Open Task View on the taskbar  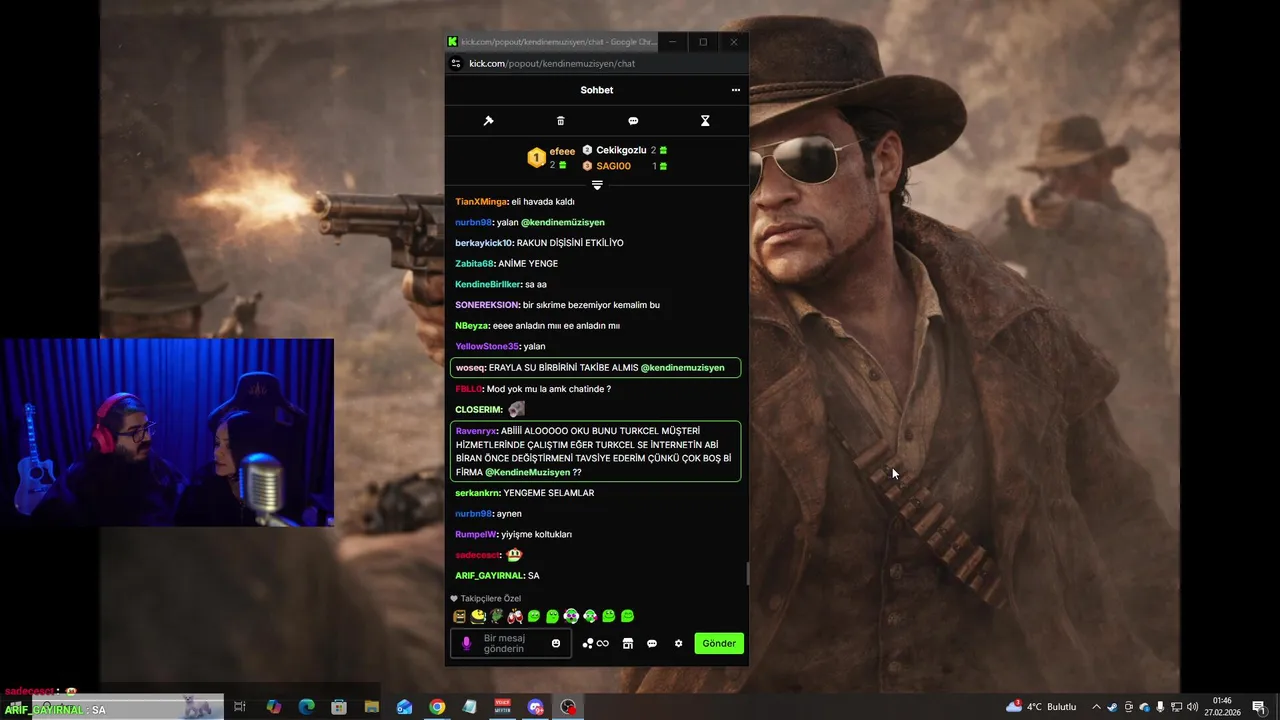[240, 707]
